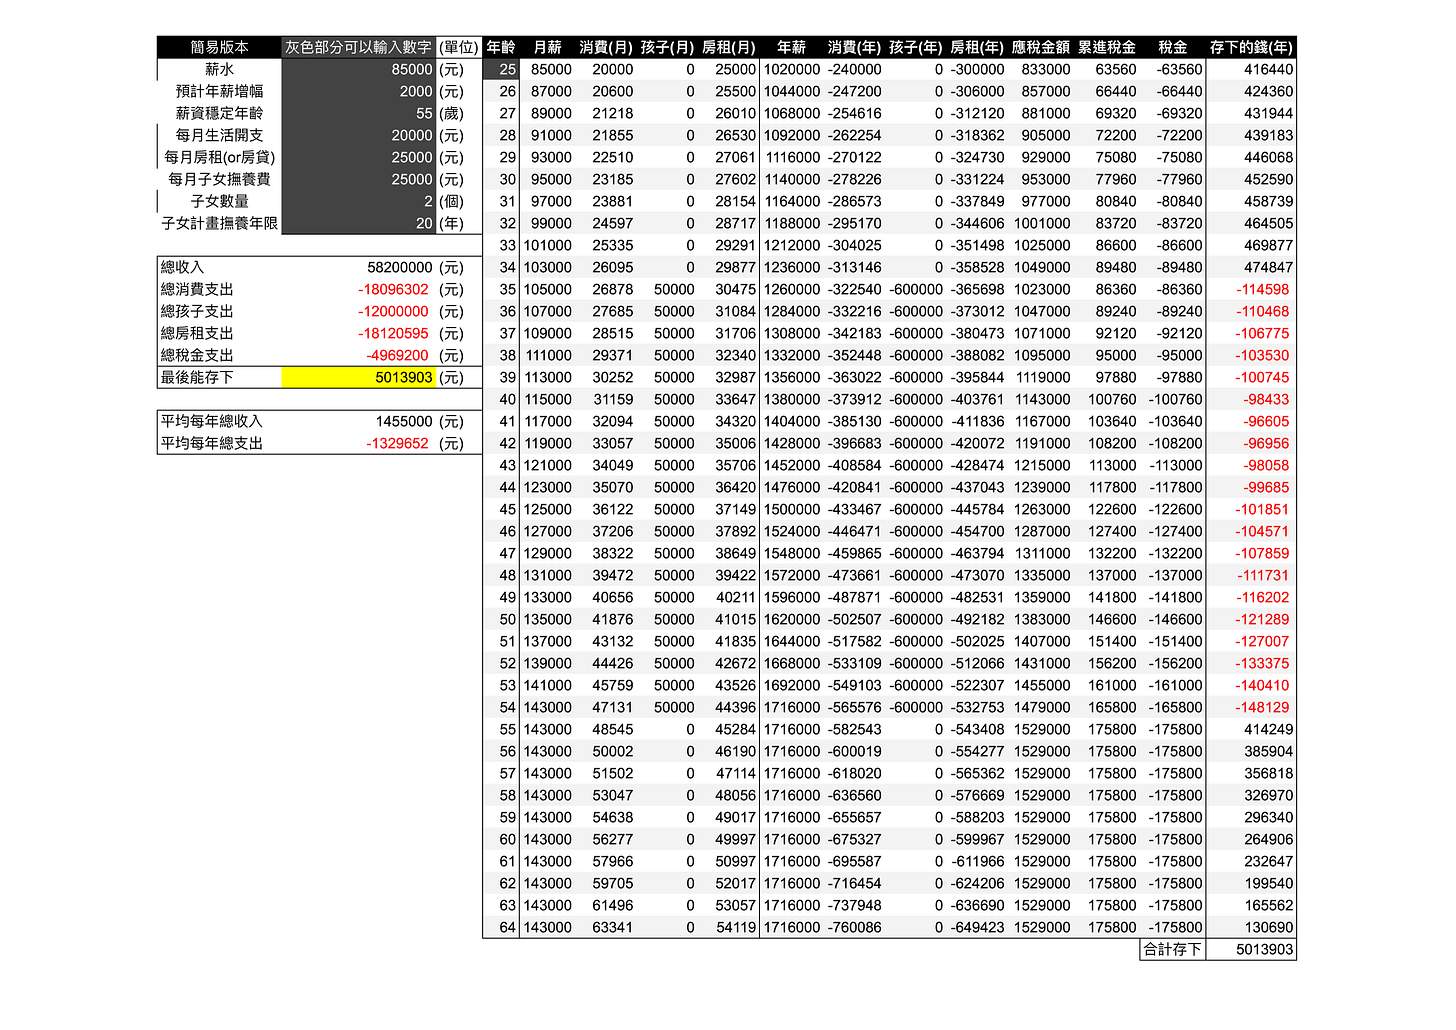Image resolution: width=1456 pixels, height=1030 pixels.
Task: Select the 每月房租(or房貸) input cell with 25000
Action: click(x=359, y=157)
